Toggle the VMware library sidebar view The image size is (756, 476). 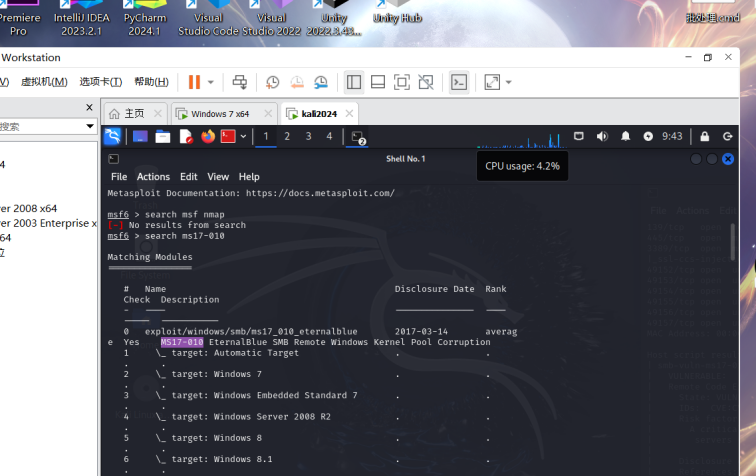click(354, 82)
